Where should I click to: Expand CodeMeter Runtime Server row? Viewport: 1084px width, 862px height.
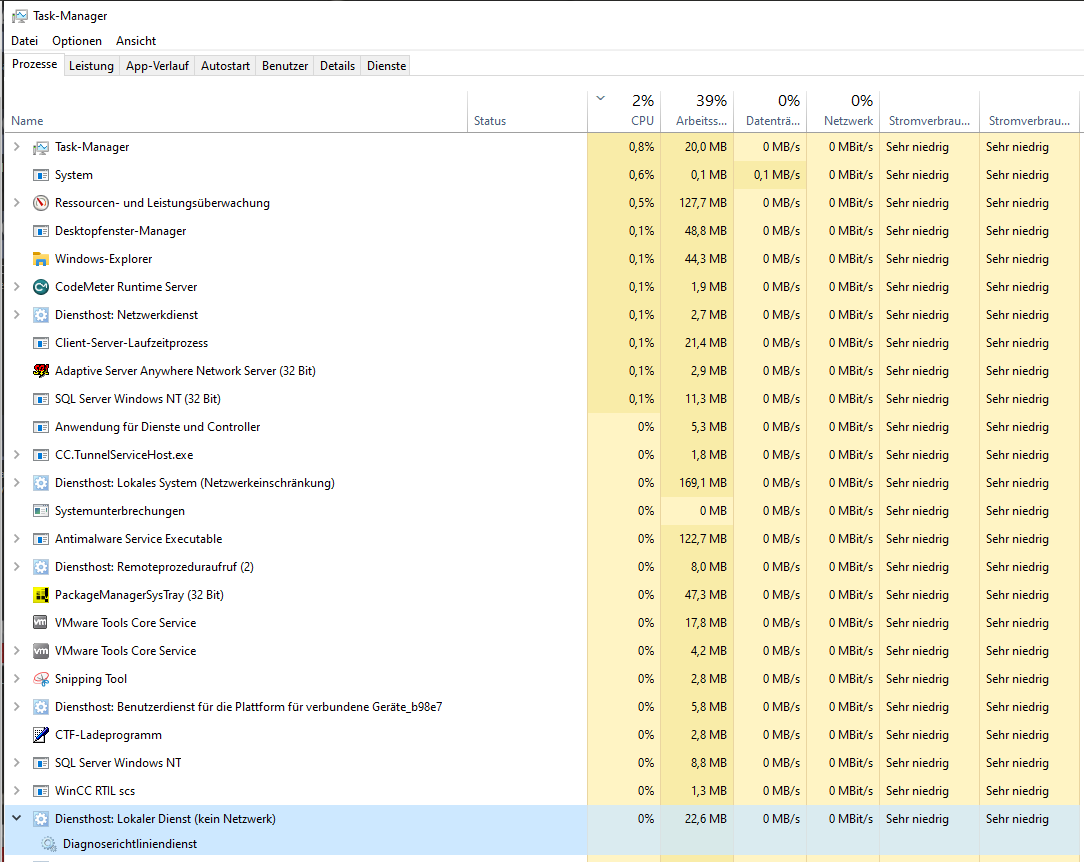pos(17,286)
